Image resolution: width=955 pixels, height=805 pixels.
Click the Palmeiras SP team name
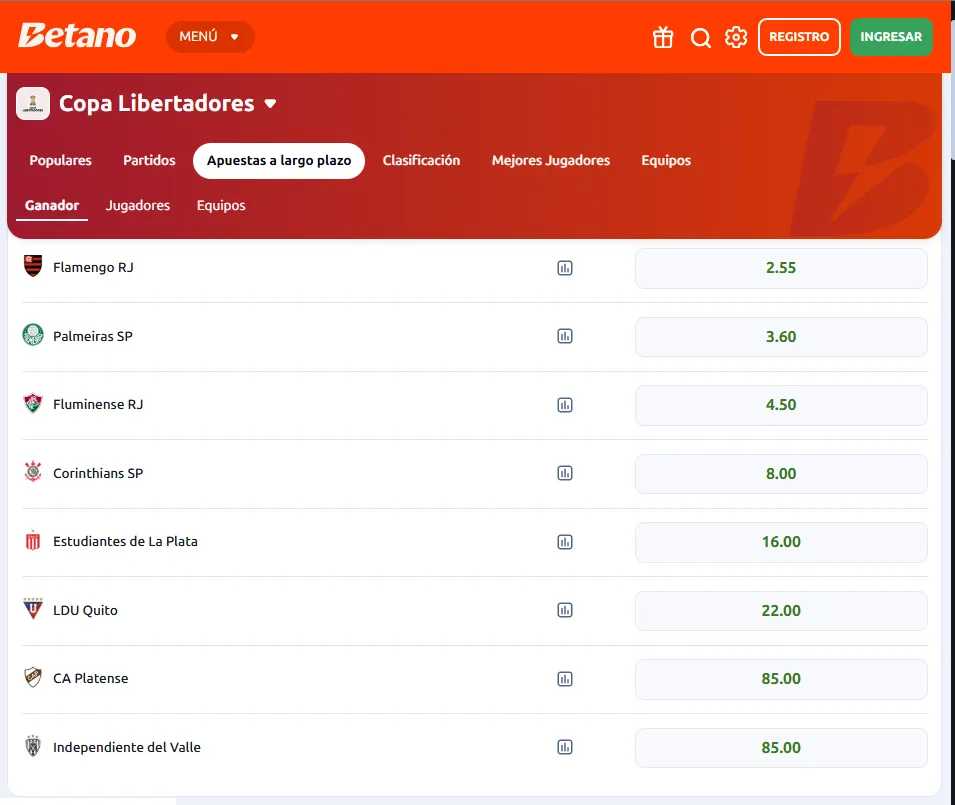point(93,336)
